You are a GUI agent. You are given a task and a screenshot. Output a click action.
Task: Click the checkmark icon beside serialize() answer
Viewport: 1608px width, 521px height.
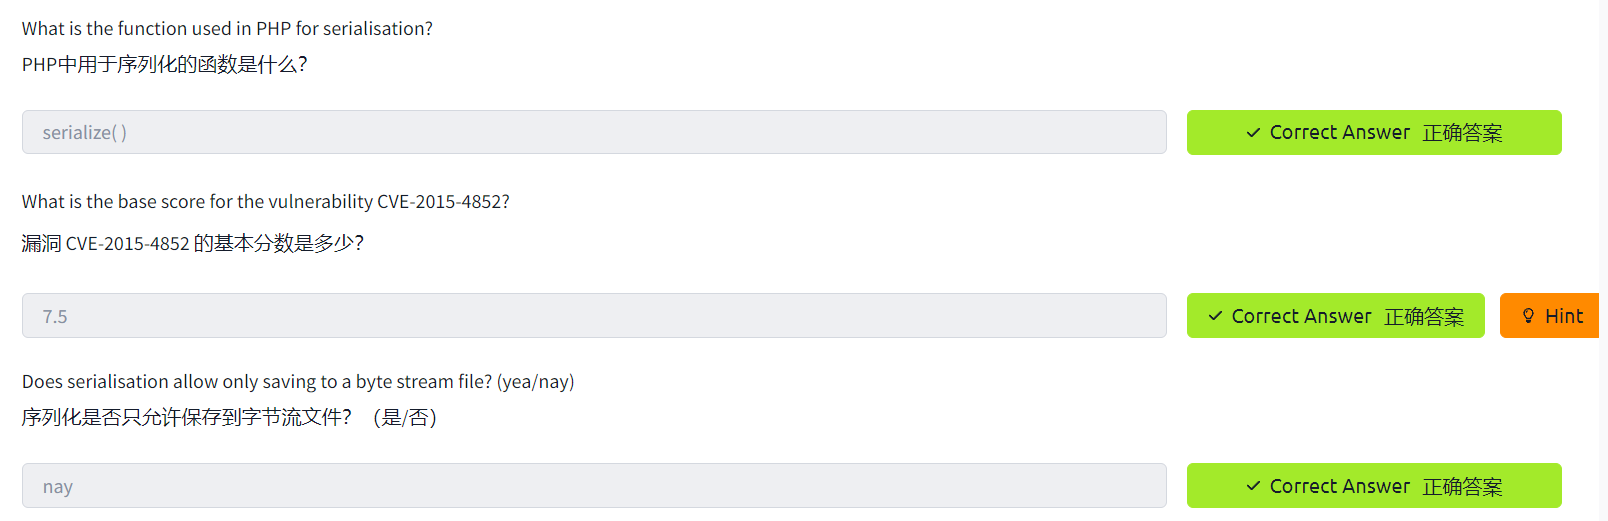point(1253,133)
